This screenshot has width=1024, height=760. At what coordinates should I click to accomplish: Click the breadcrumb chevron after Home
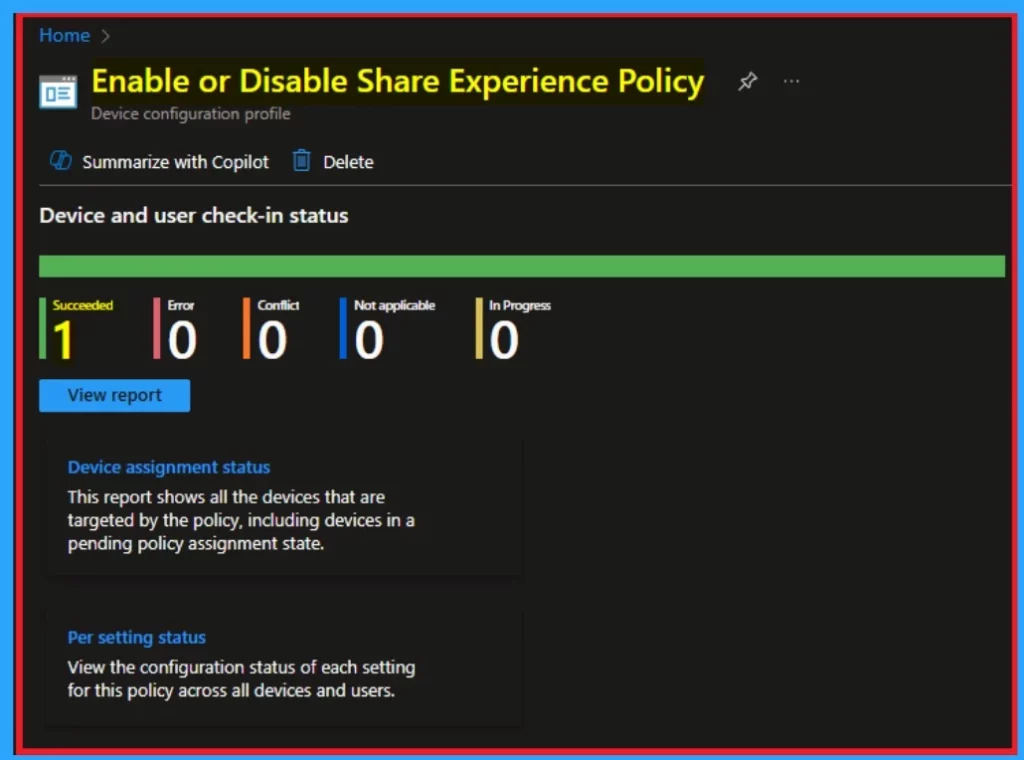105,36
